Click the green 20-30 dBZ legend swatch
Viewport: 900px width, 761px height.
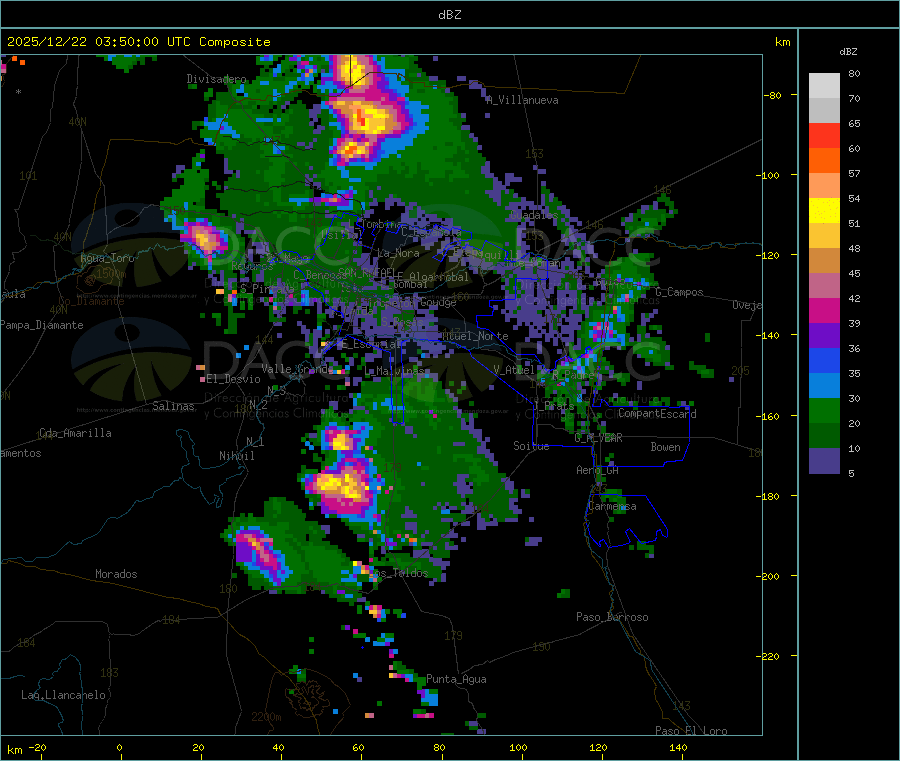click(x=824, y=410)
